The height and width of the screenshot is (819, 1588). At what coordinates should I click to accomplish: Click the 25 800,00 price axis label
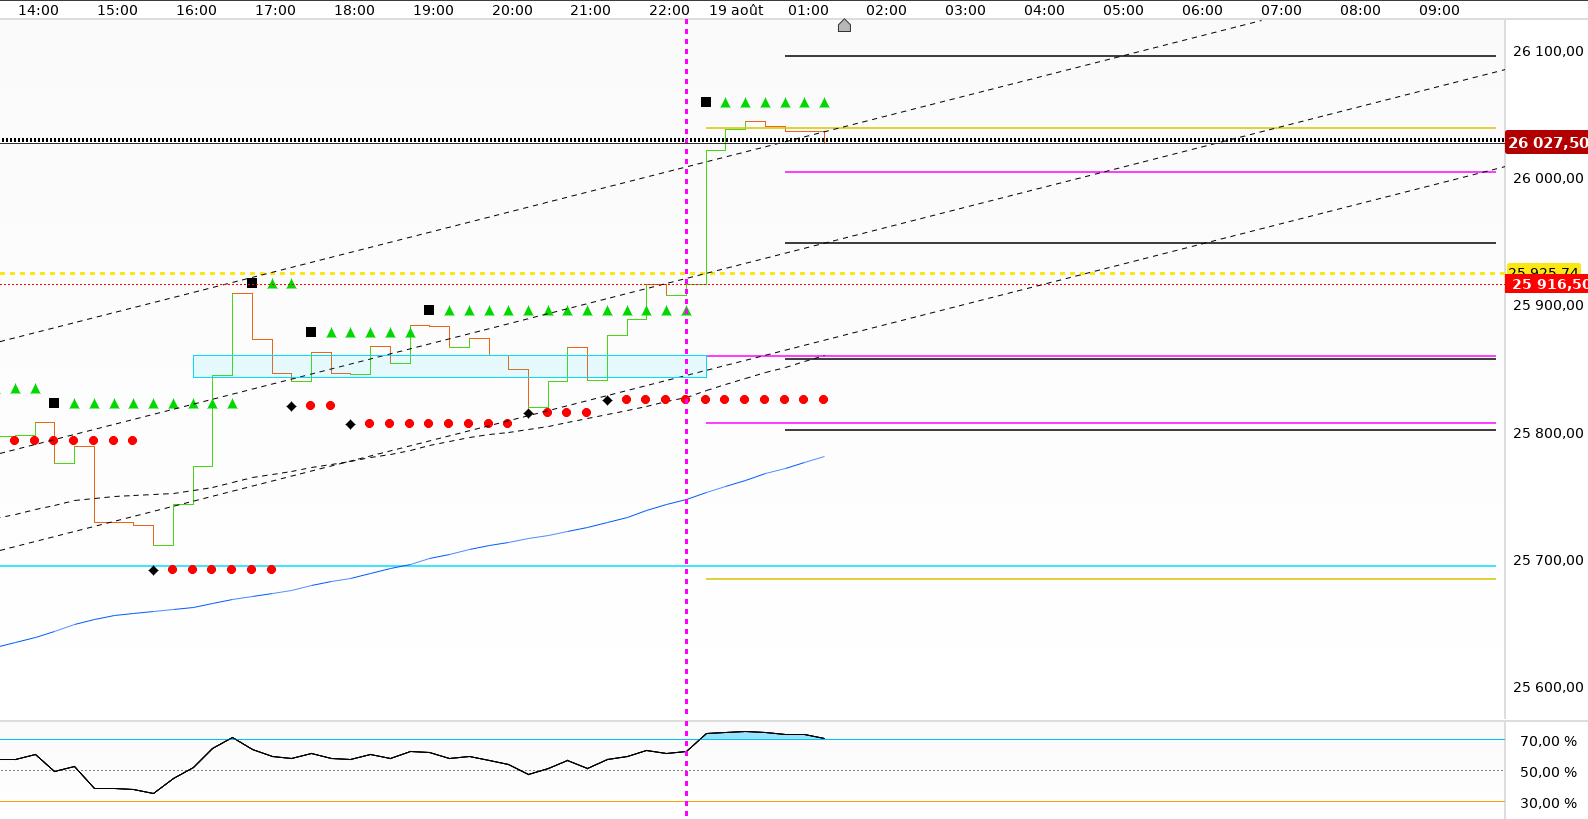pyautogui.click(x=1548, y=433)
